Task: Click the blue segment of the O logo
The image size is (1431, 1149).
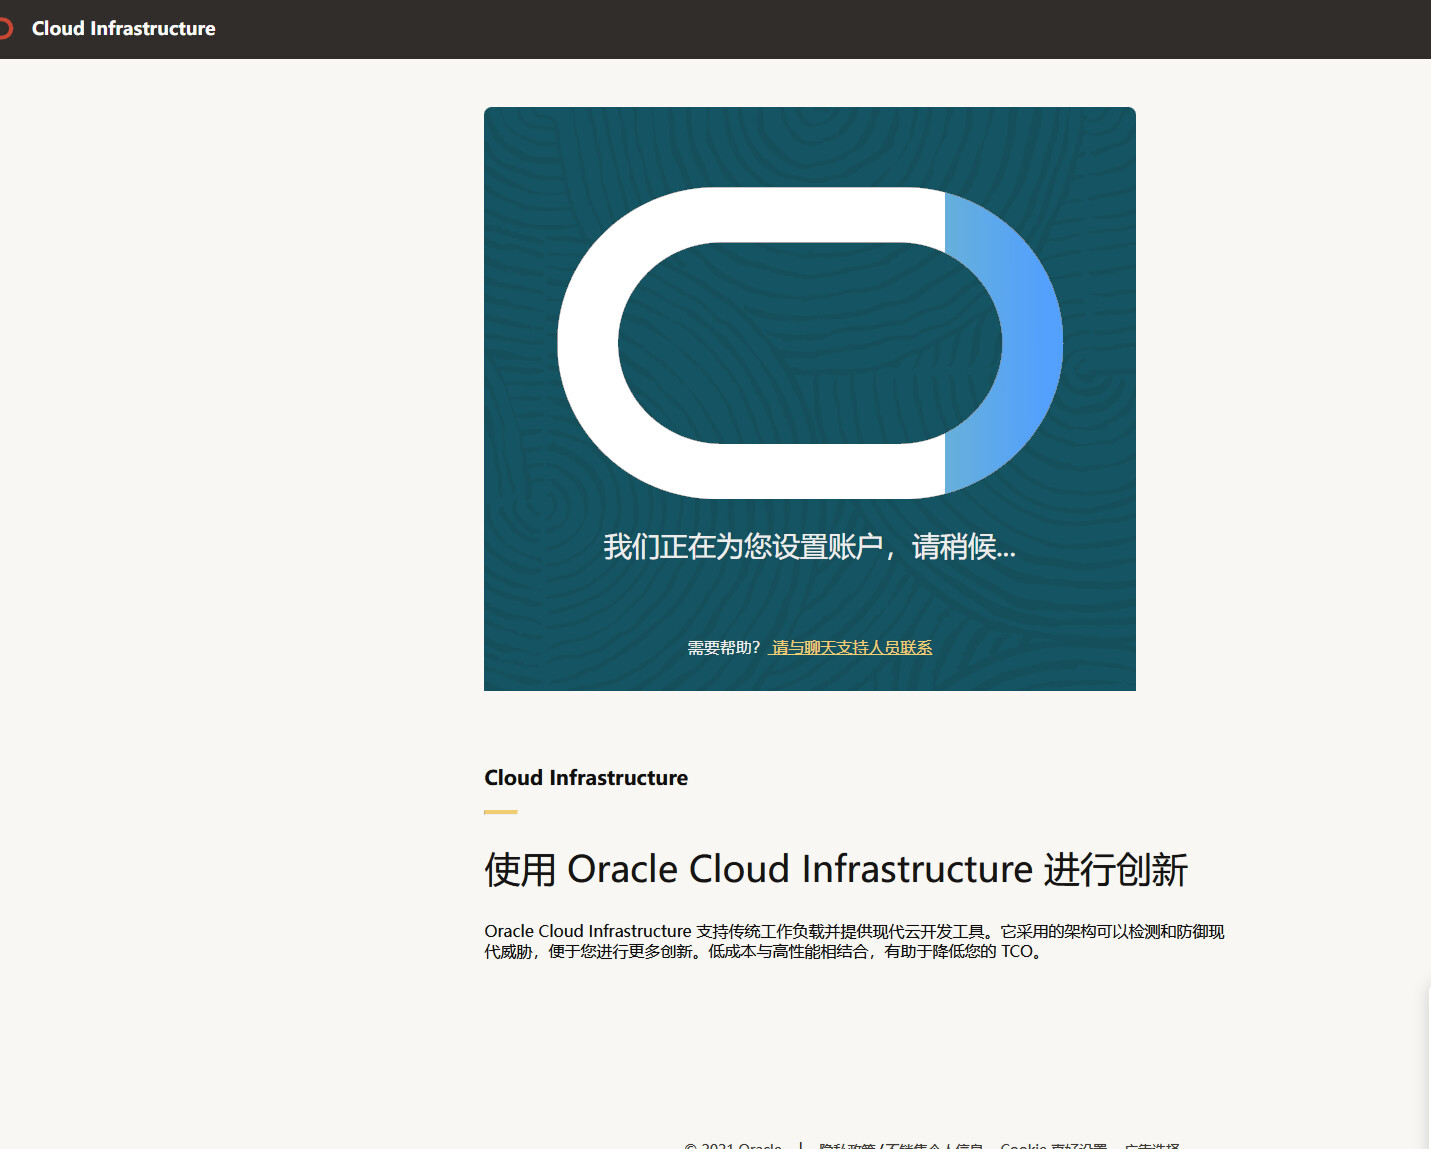Action: click(x=1004, y=343)
